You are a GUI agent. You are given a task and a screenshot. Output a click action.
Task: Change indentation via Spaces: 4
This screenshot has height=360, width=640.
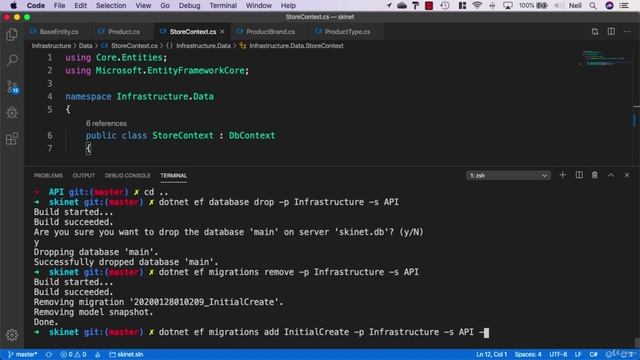[x=528, y=354]
